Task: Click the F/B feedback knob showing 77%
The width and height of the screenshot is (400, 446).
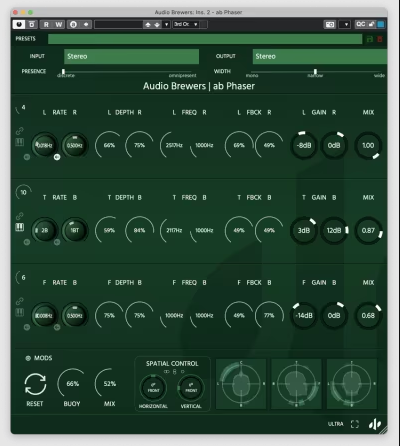Action: (269, 315)
